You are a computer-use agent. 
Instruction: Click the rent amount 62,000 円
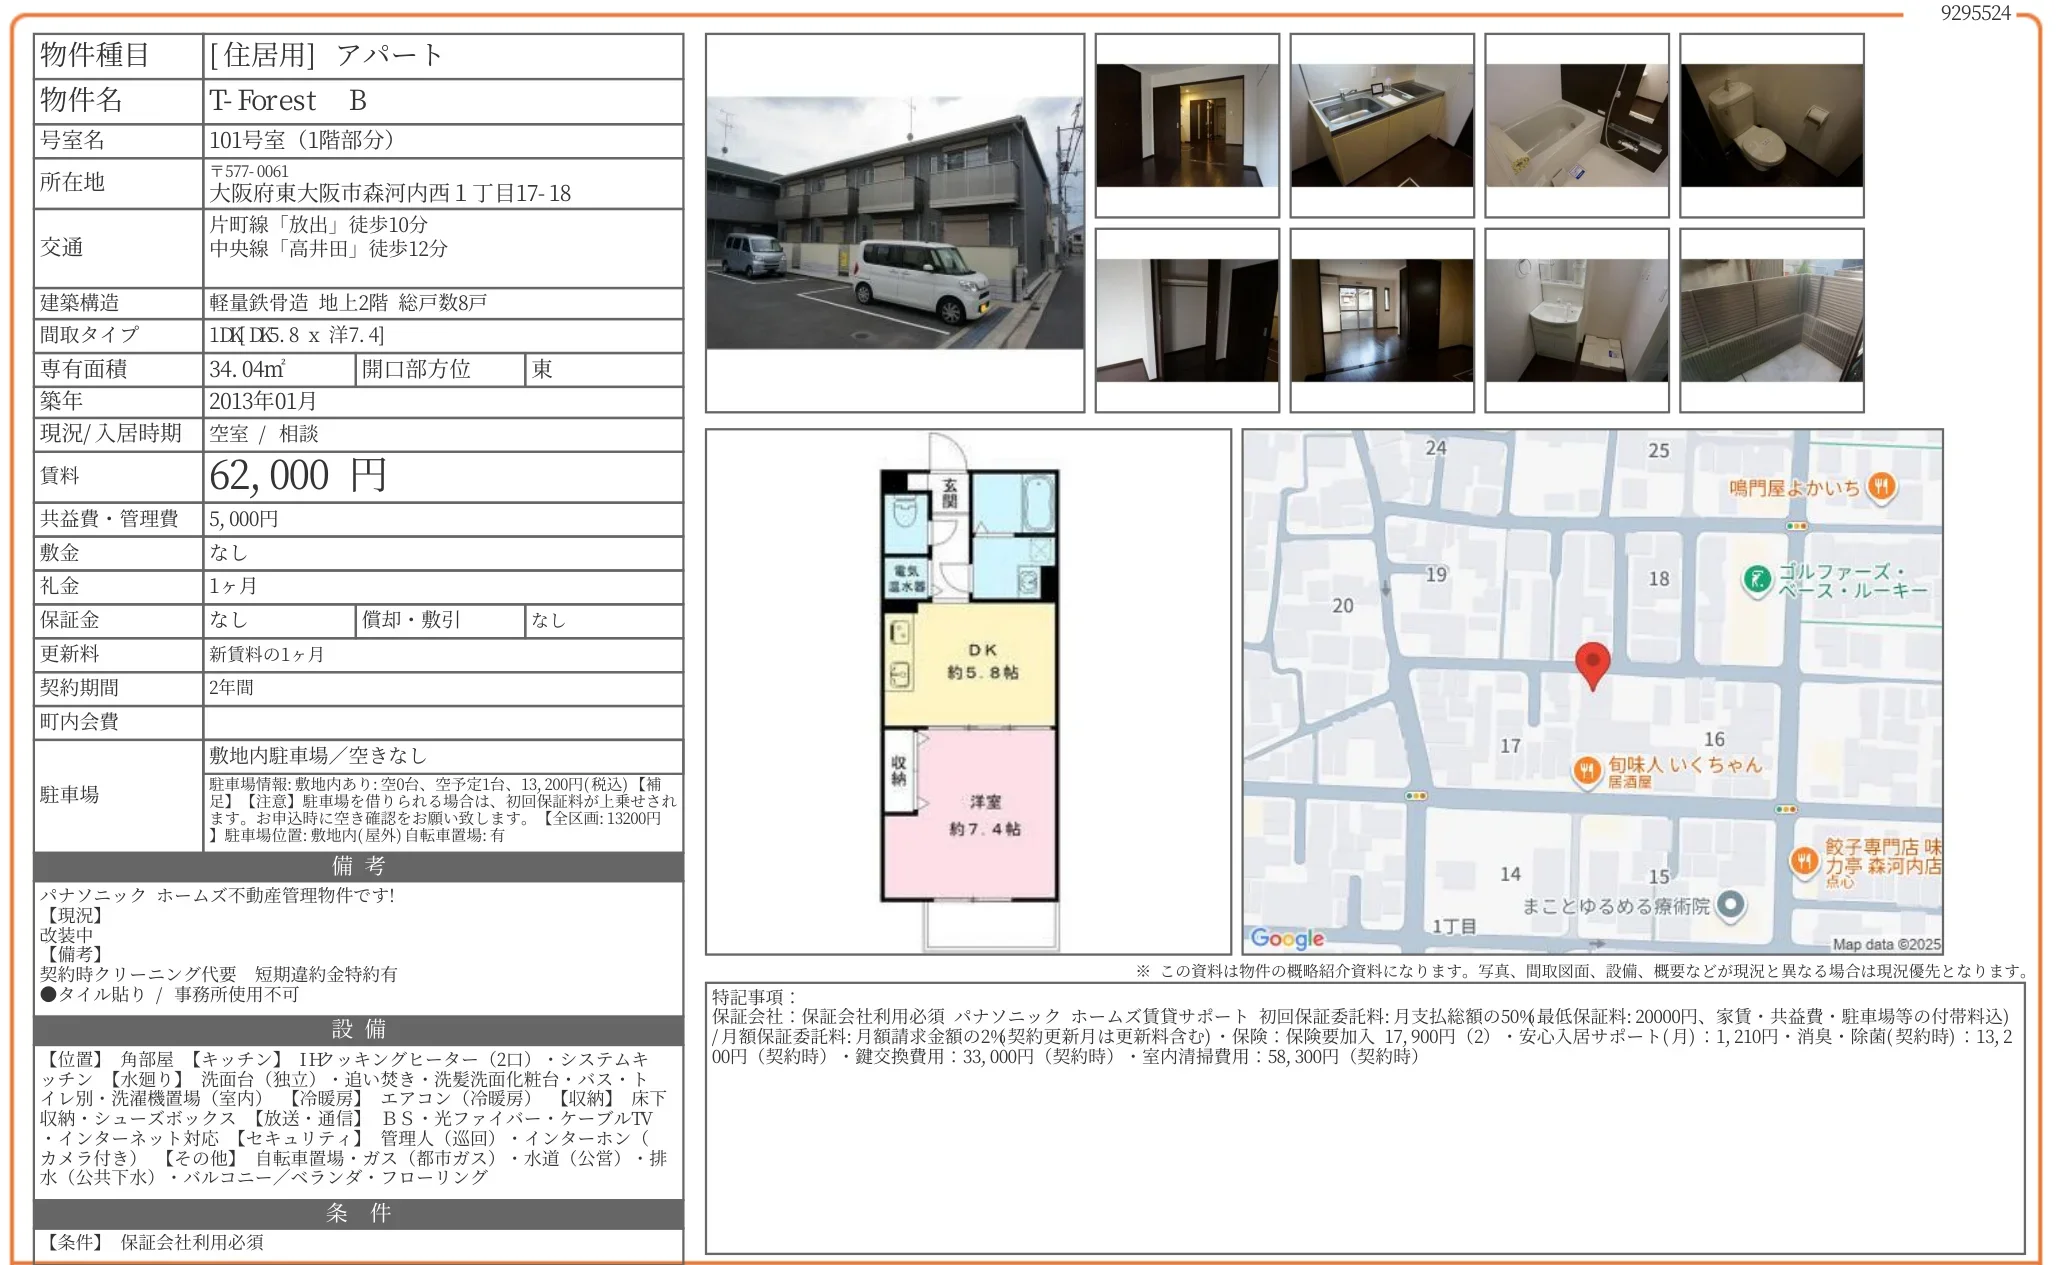tap(298, 476)
